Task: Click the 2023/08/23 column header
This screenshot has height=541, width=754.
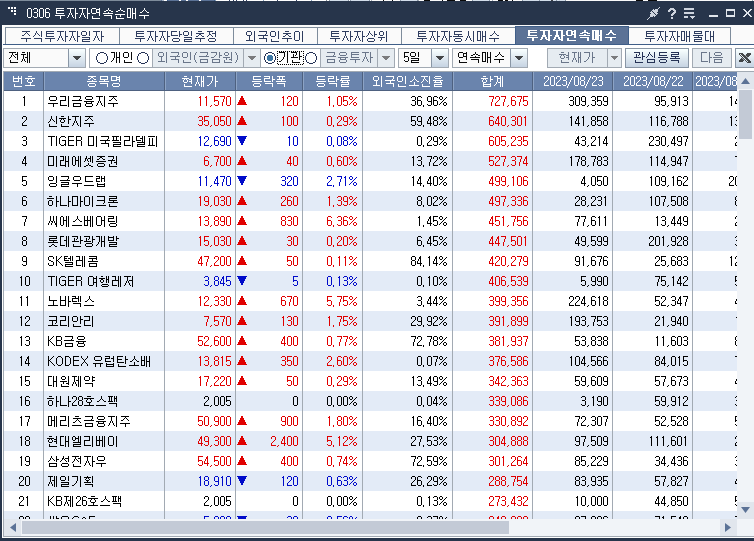Action: [573, 81]
